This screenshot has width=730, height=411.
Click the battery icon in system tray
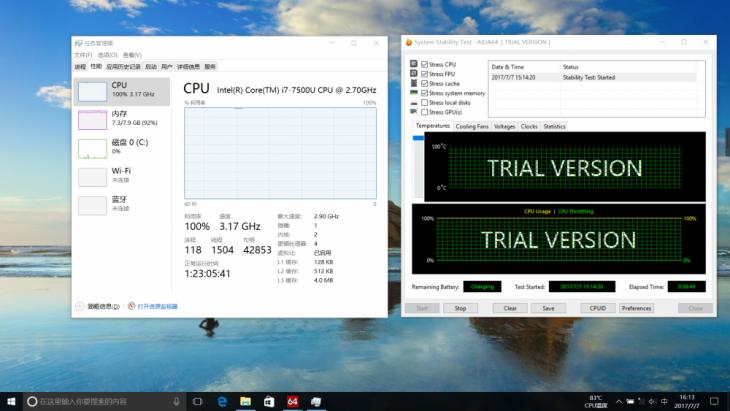coord(630,401)
